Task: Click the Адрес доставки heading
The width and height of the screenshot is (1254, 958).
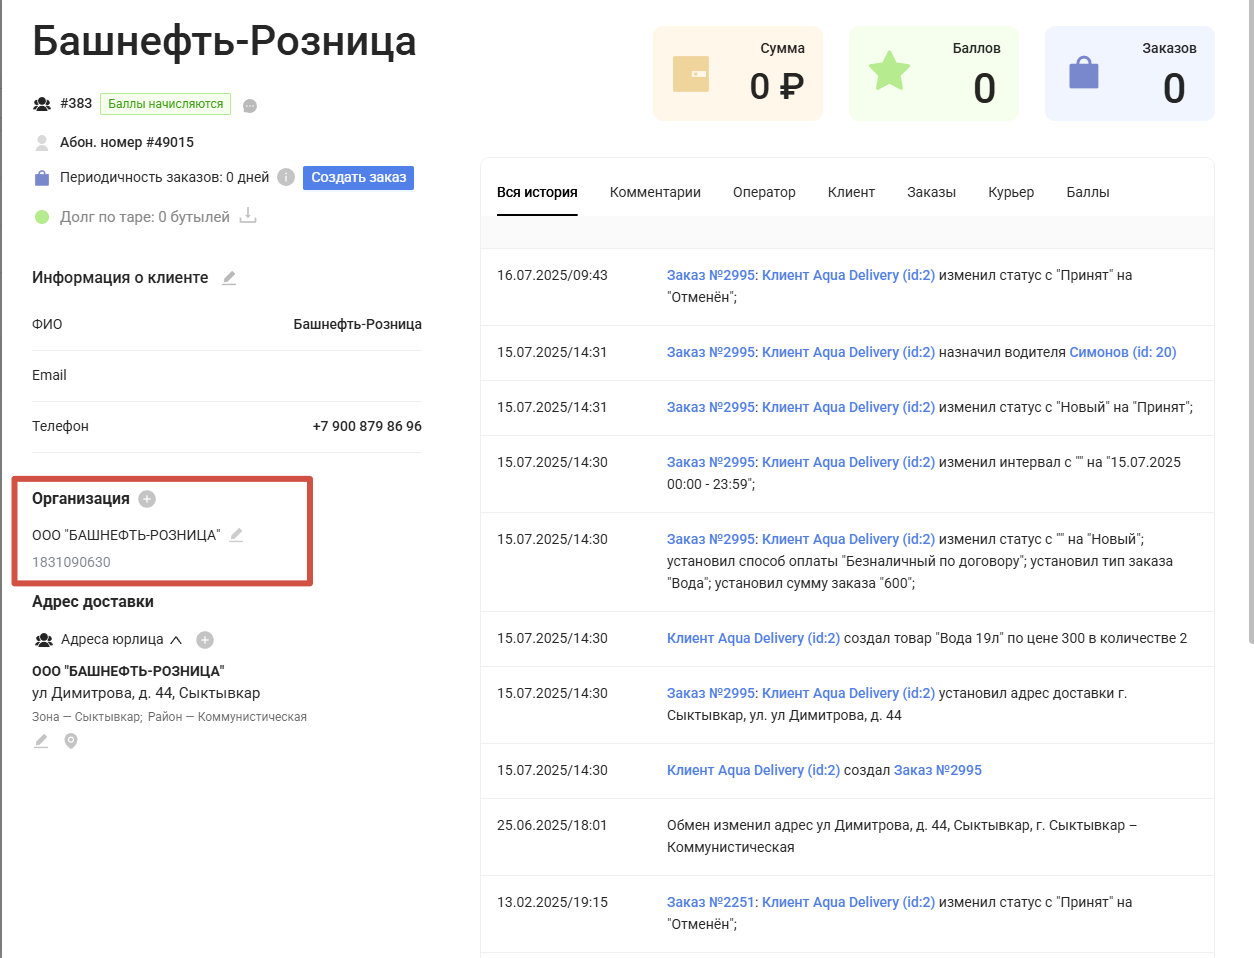Action: [x=93, y=602]
